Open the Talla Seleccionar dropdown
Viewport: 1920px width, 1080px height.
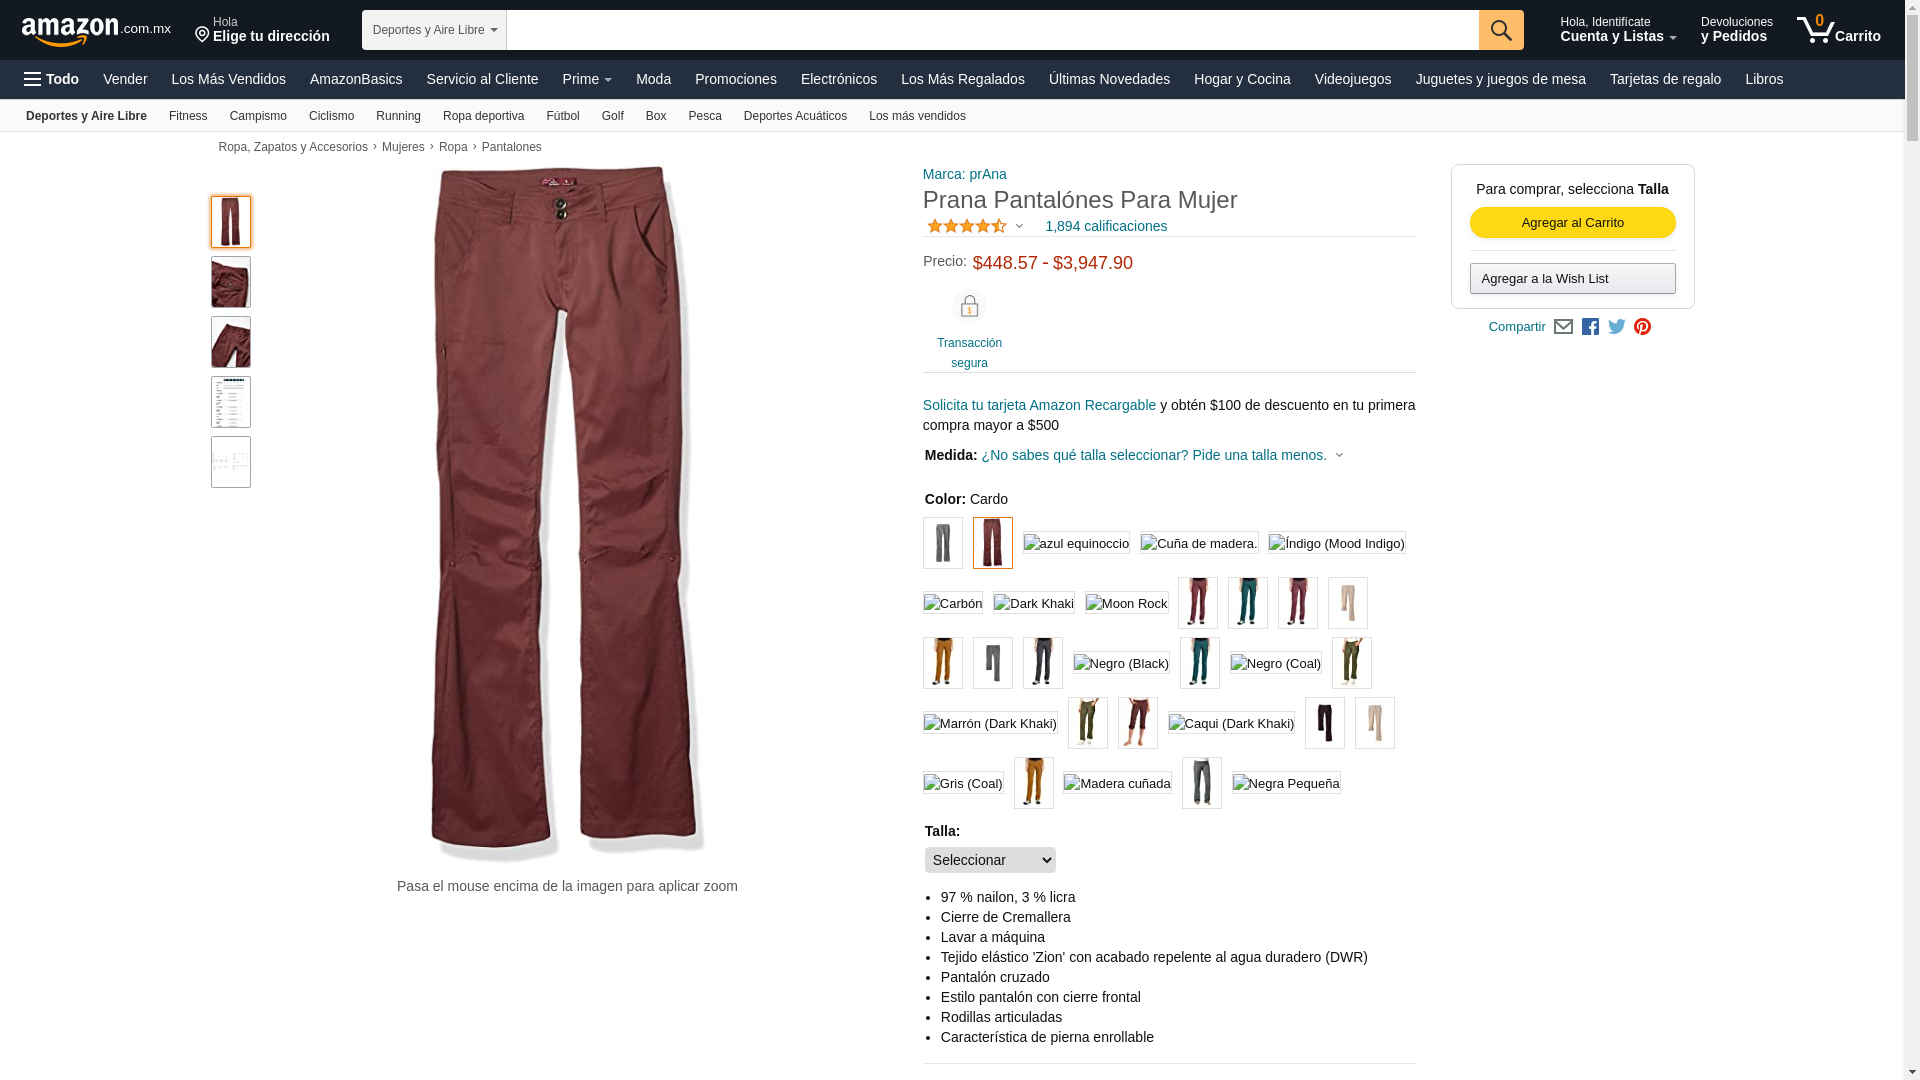pyautogui.click(x=990, y=860)
